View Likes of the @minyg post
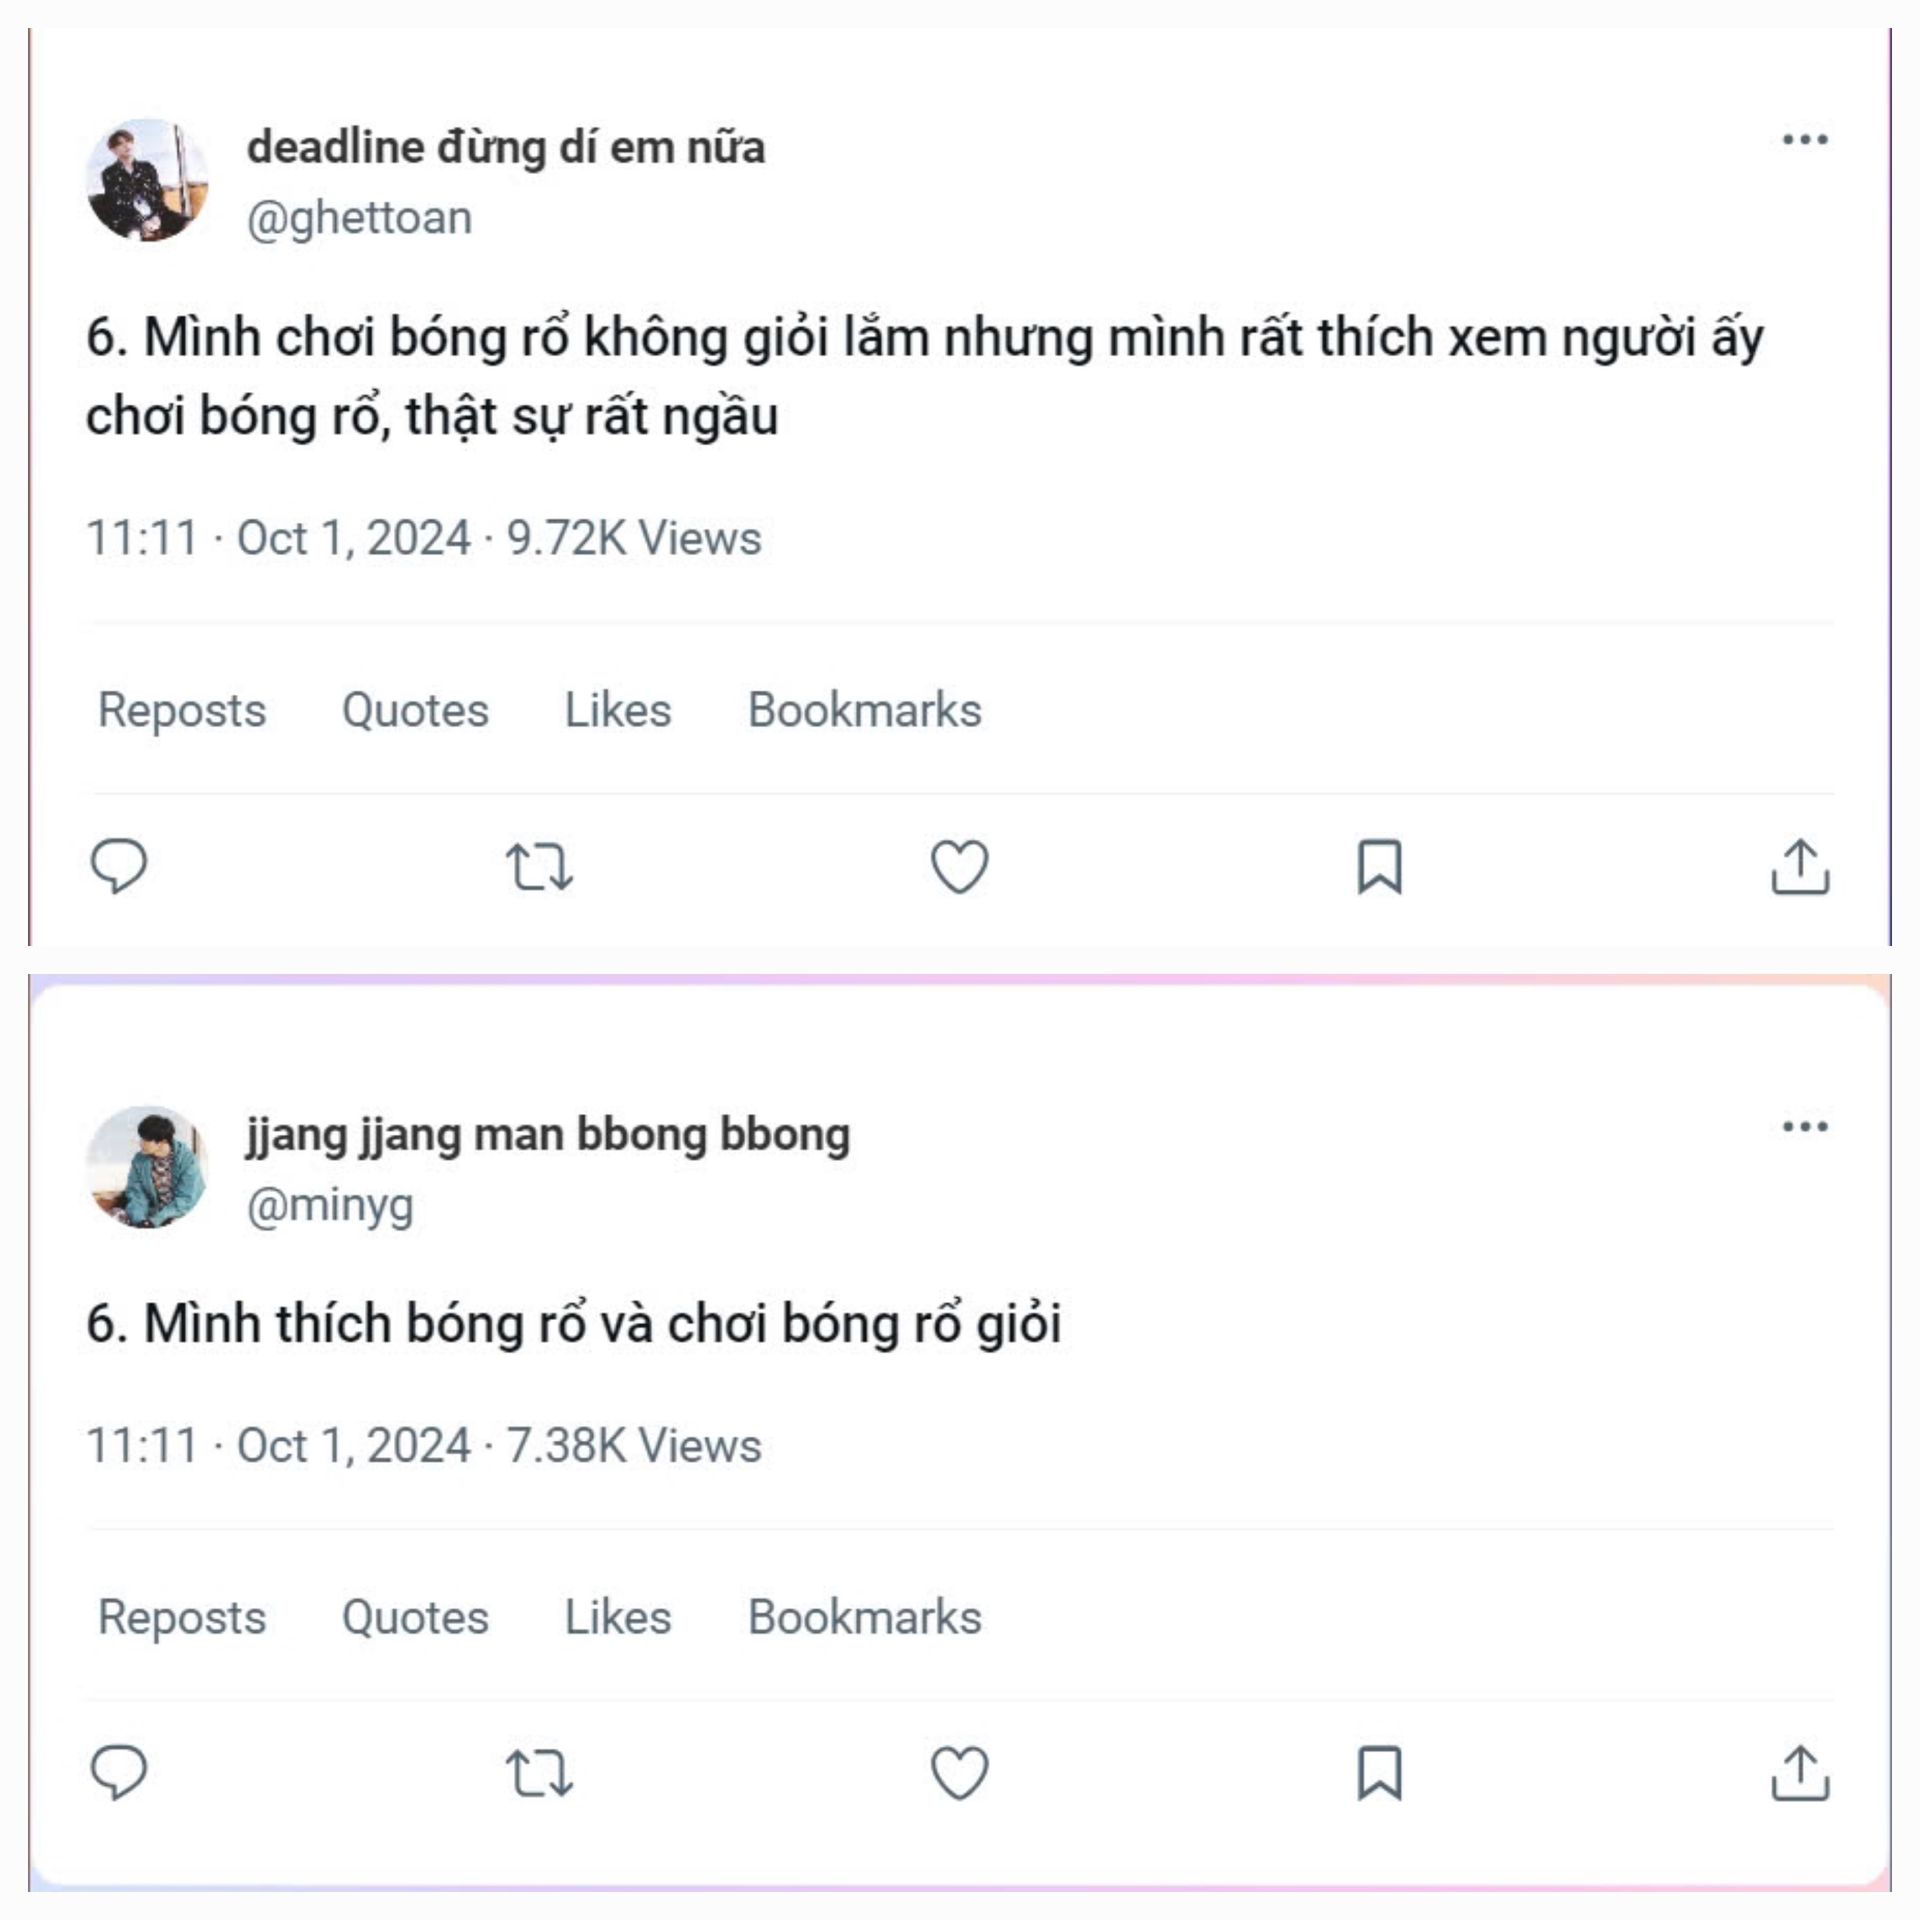 coord(618,1617)
